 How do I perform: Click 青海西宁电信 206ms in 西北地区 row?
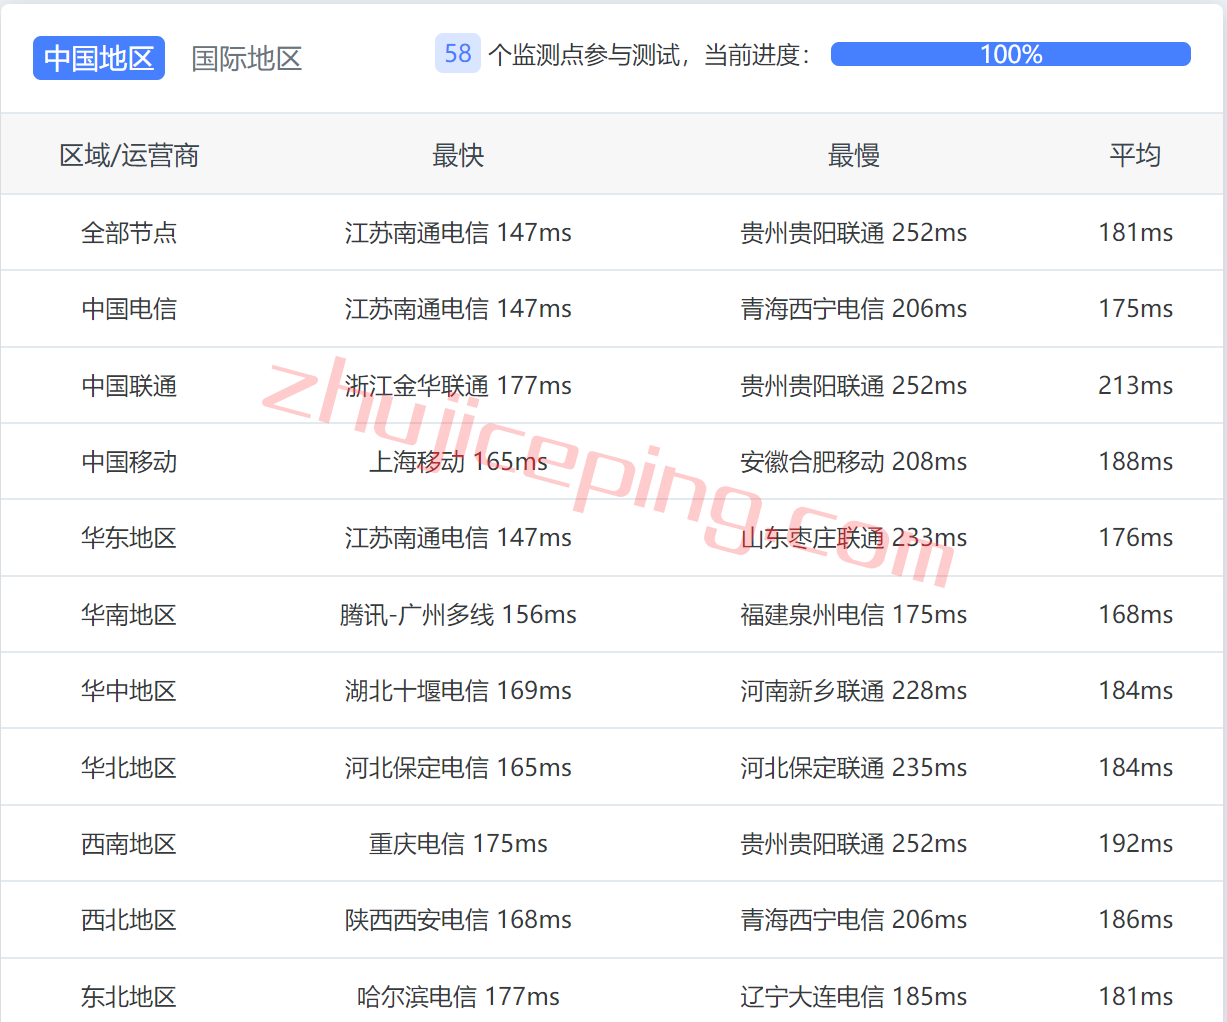[x=854, y=920]
